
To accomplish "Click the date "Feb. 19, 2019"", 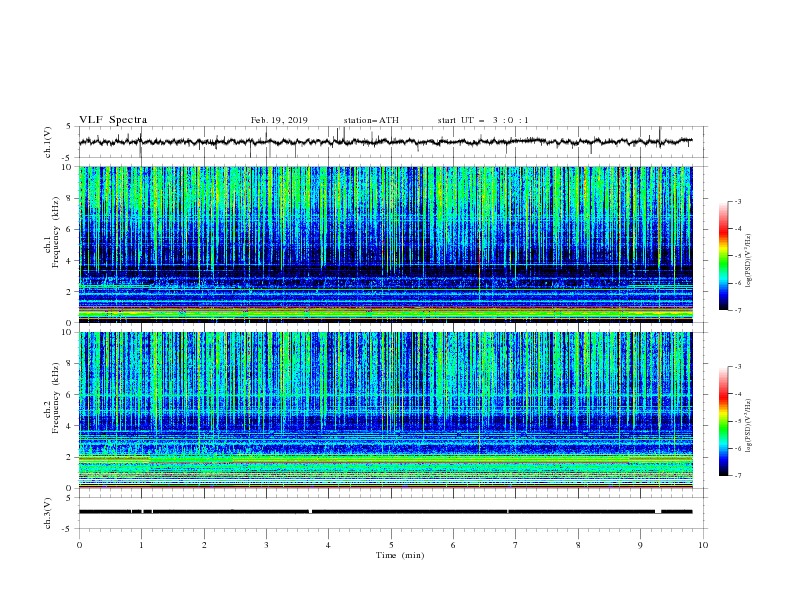I will click(279, 120).
